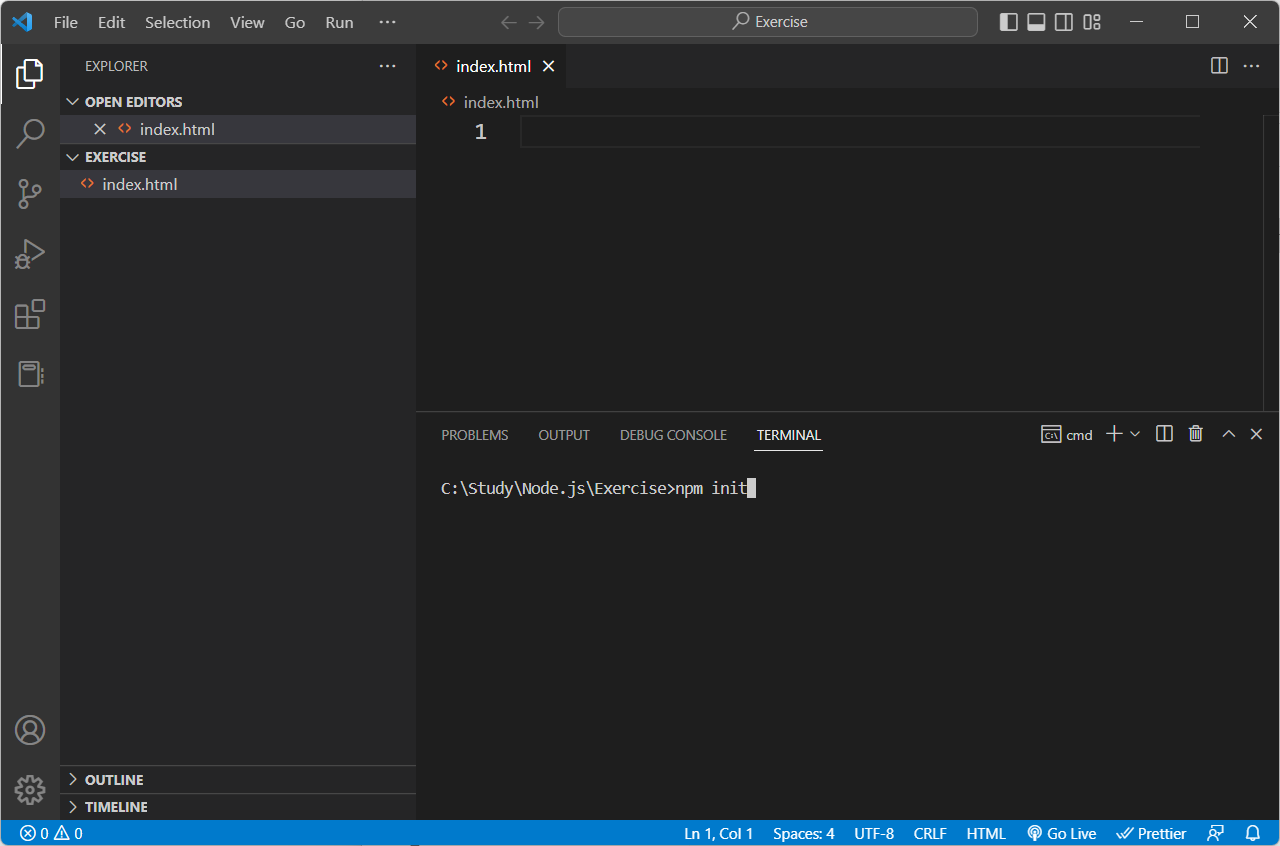Open the notebook icon view in activity bar

coord(30,374)
